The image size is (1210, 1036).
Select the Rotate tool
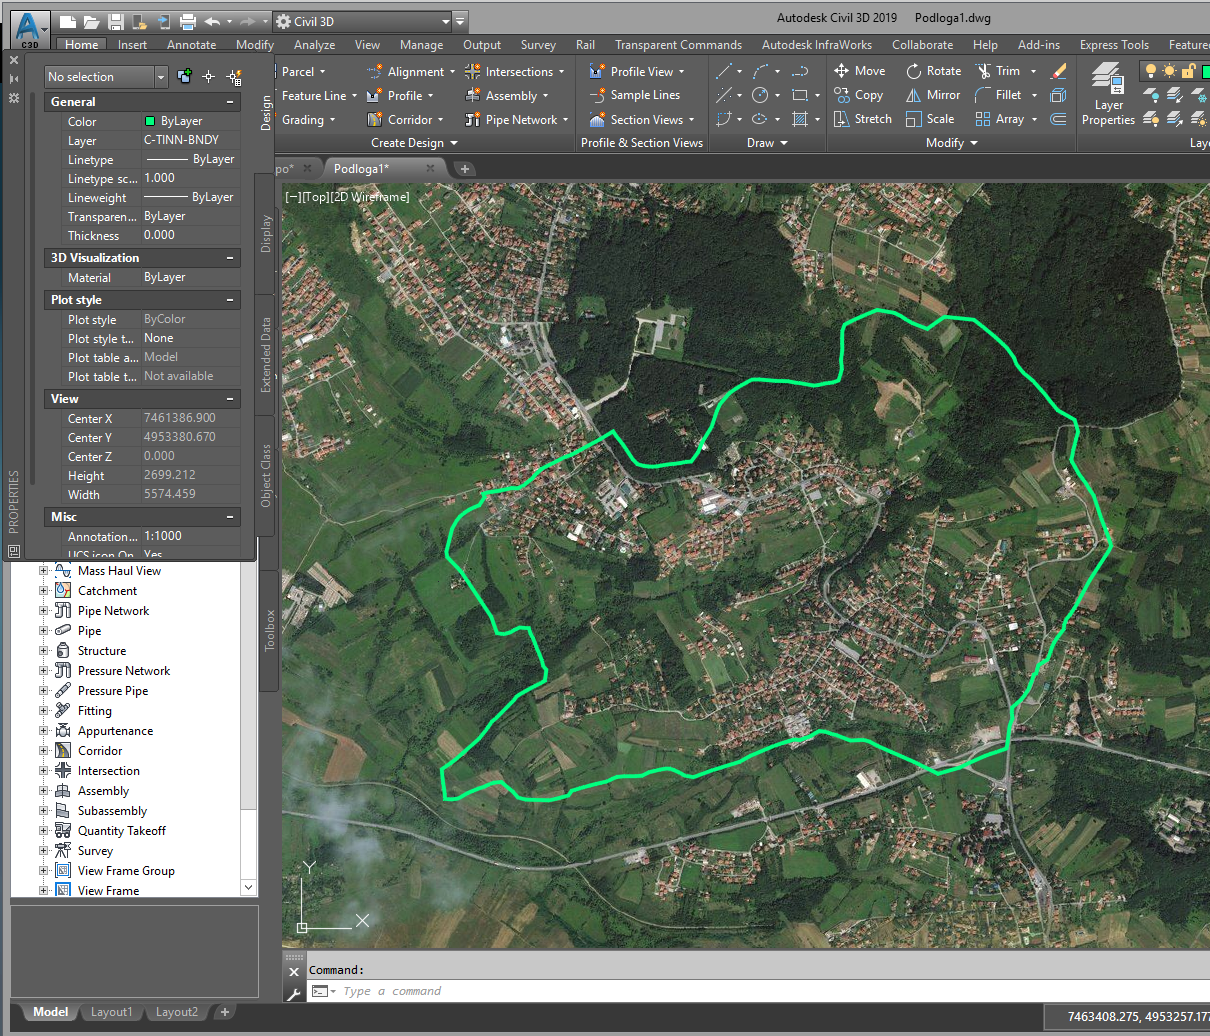click(933, 71)
